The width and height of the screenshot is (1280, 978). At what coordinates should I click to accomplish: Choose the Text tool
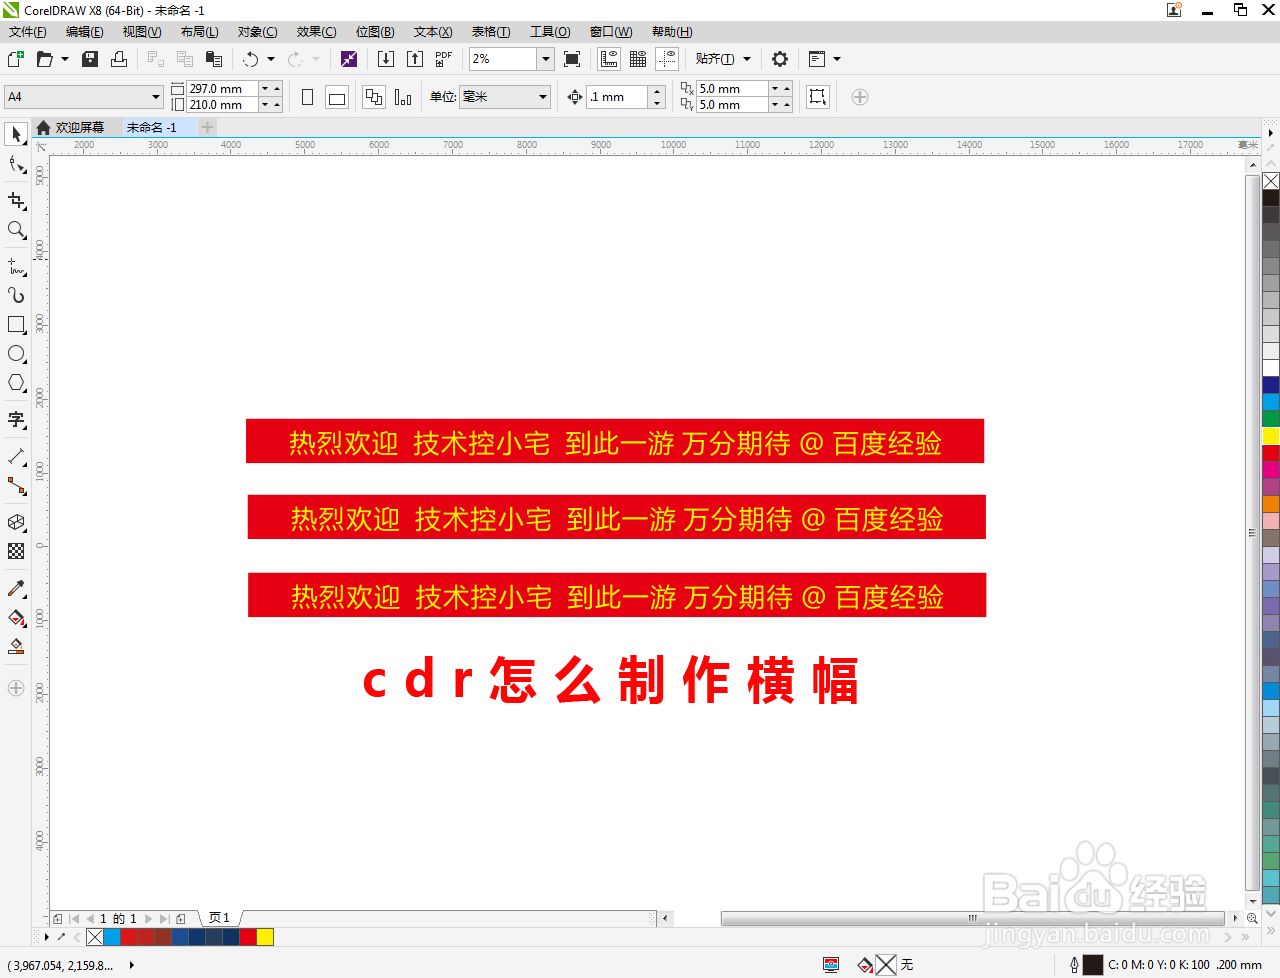tap(16, 419)
